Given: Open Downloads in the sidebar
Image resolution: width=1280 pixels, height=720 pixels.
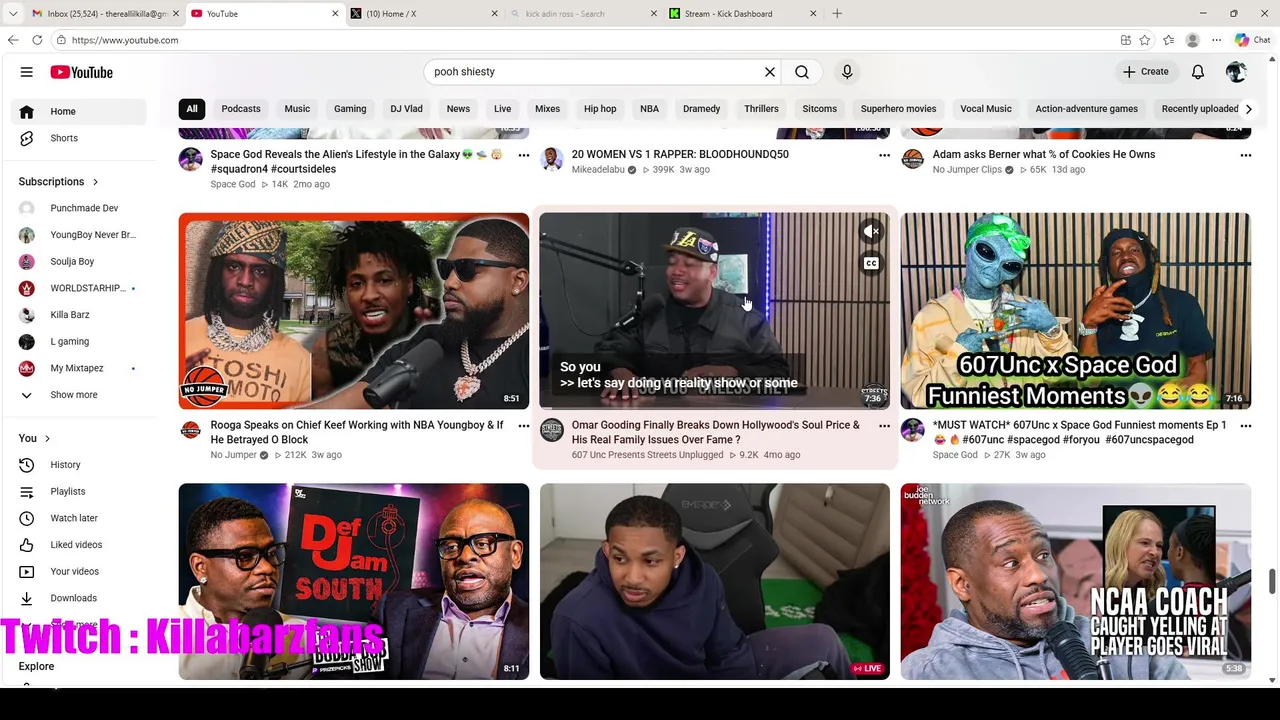Looking at the screenshot, I should 80,598.
